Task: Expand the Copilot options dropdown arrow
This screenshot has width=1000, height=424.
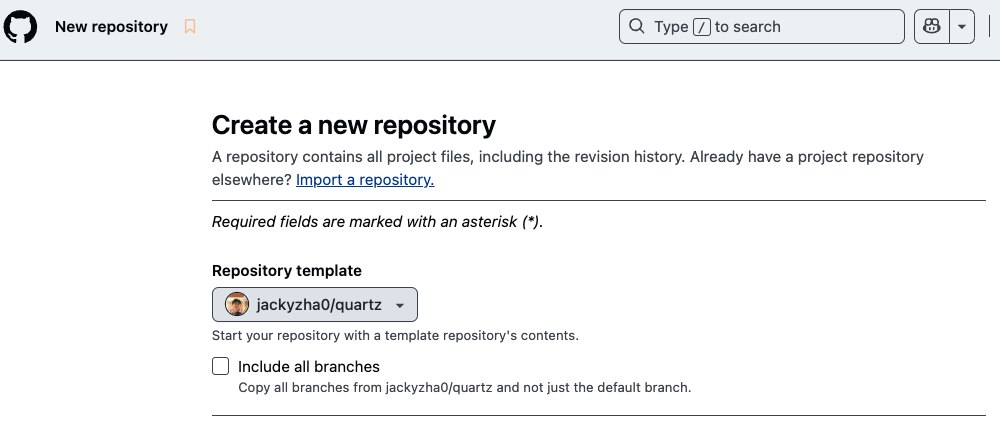Action: pos(962,26)
